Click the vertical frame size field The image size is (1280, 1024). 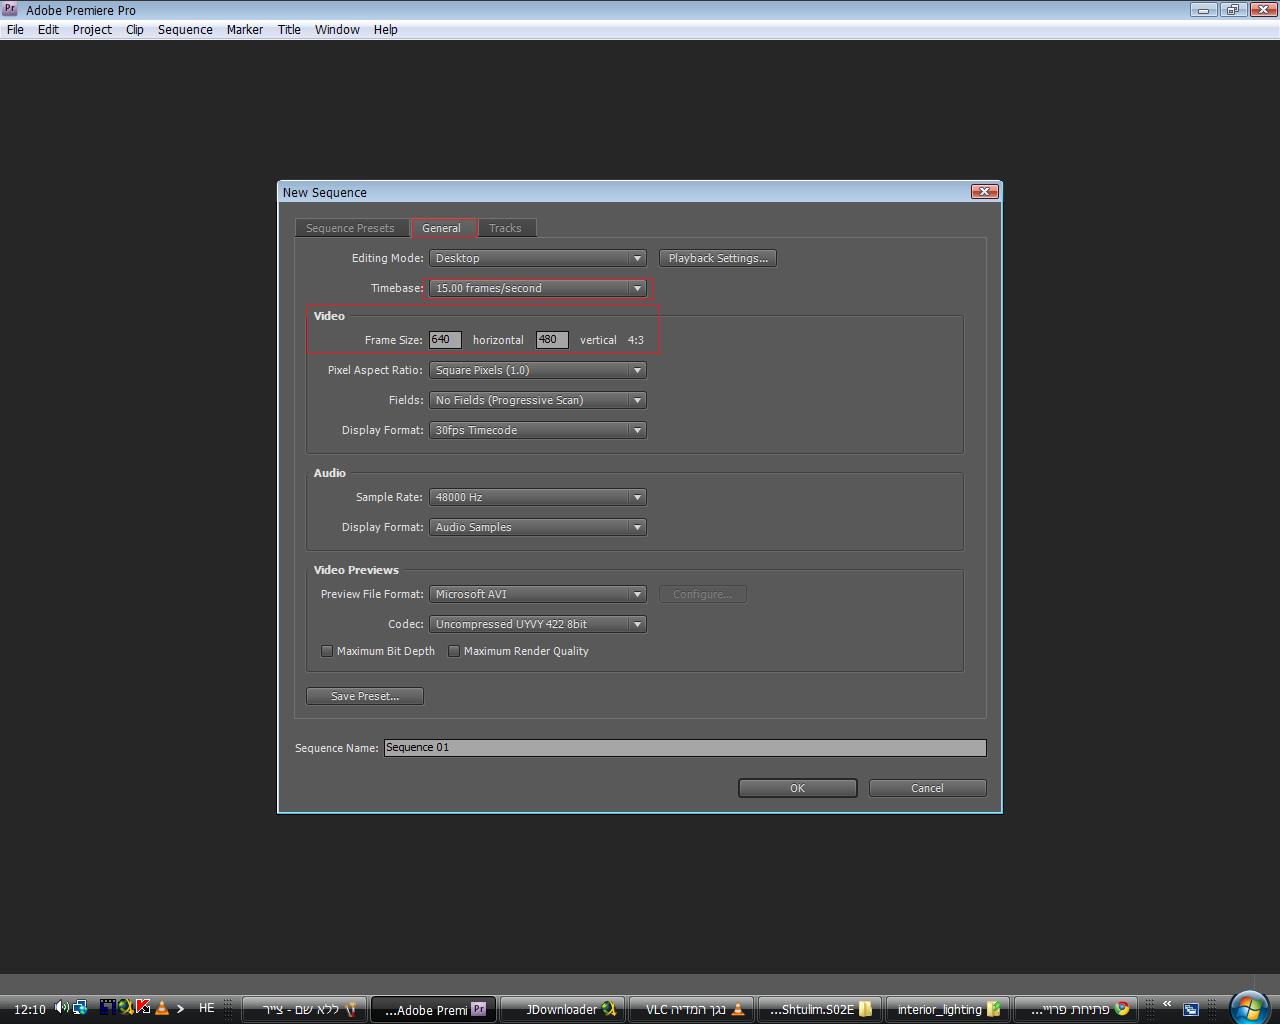tap(552, 340)
